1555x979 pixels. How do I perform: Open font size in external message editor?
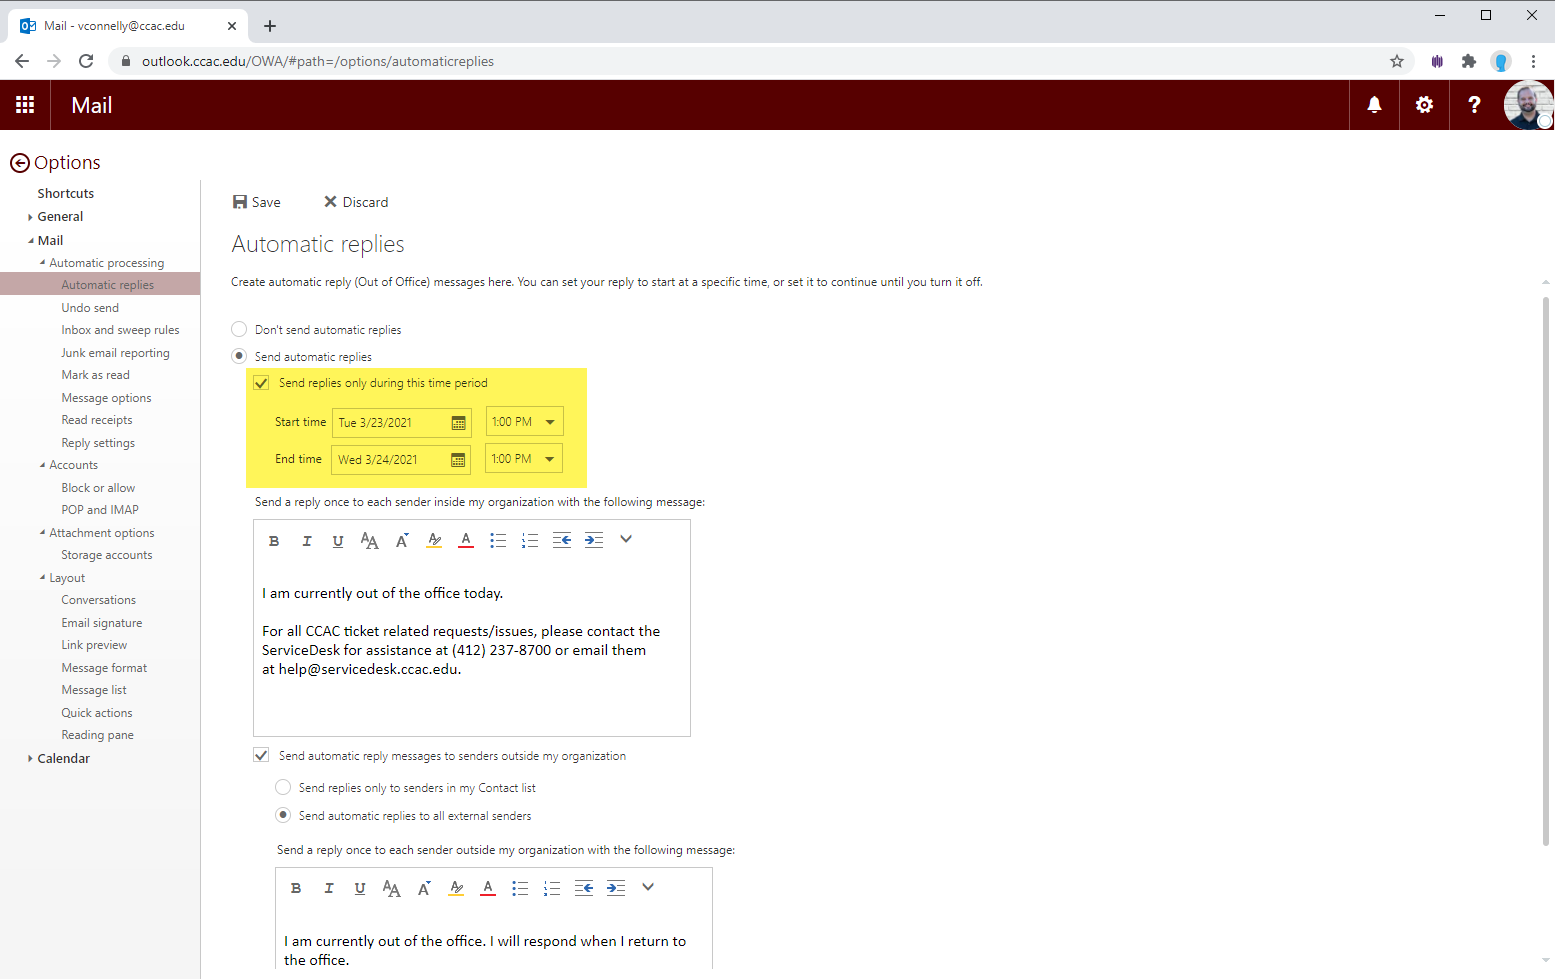pyautogui.click(x=391, y=889)
